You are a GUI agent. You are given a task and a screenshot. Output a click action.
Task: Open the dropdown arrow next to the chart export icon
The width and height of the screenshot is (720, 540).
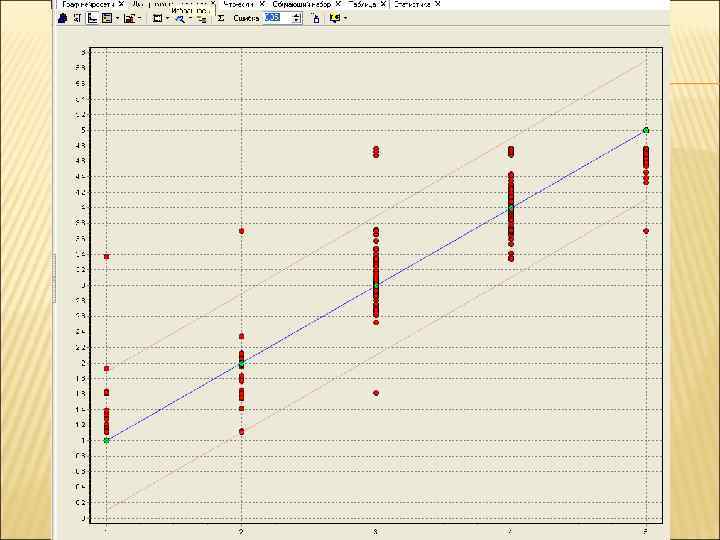(x=140, y=18)
